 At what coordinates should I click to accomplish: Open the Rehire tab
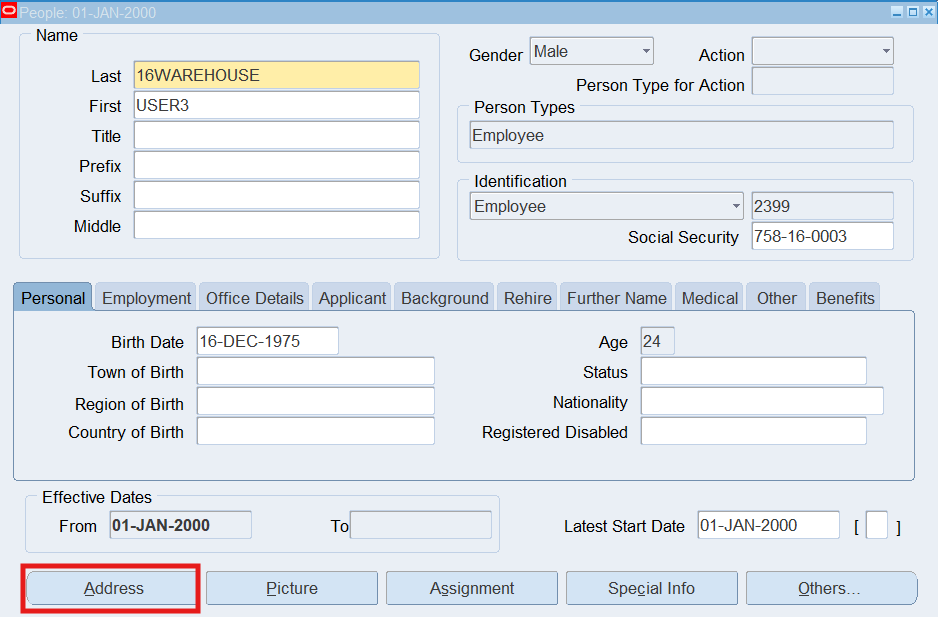click(x=527, y=298)
